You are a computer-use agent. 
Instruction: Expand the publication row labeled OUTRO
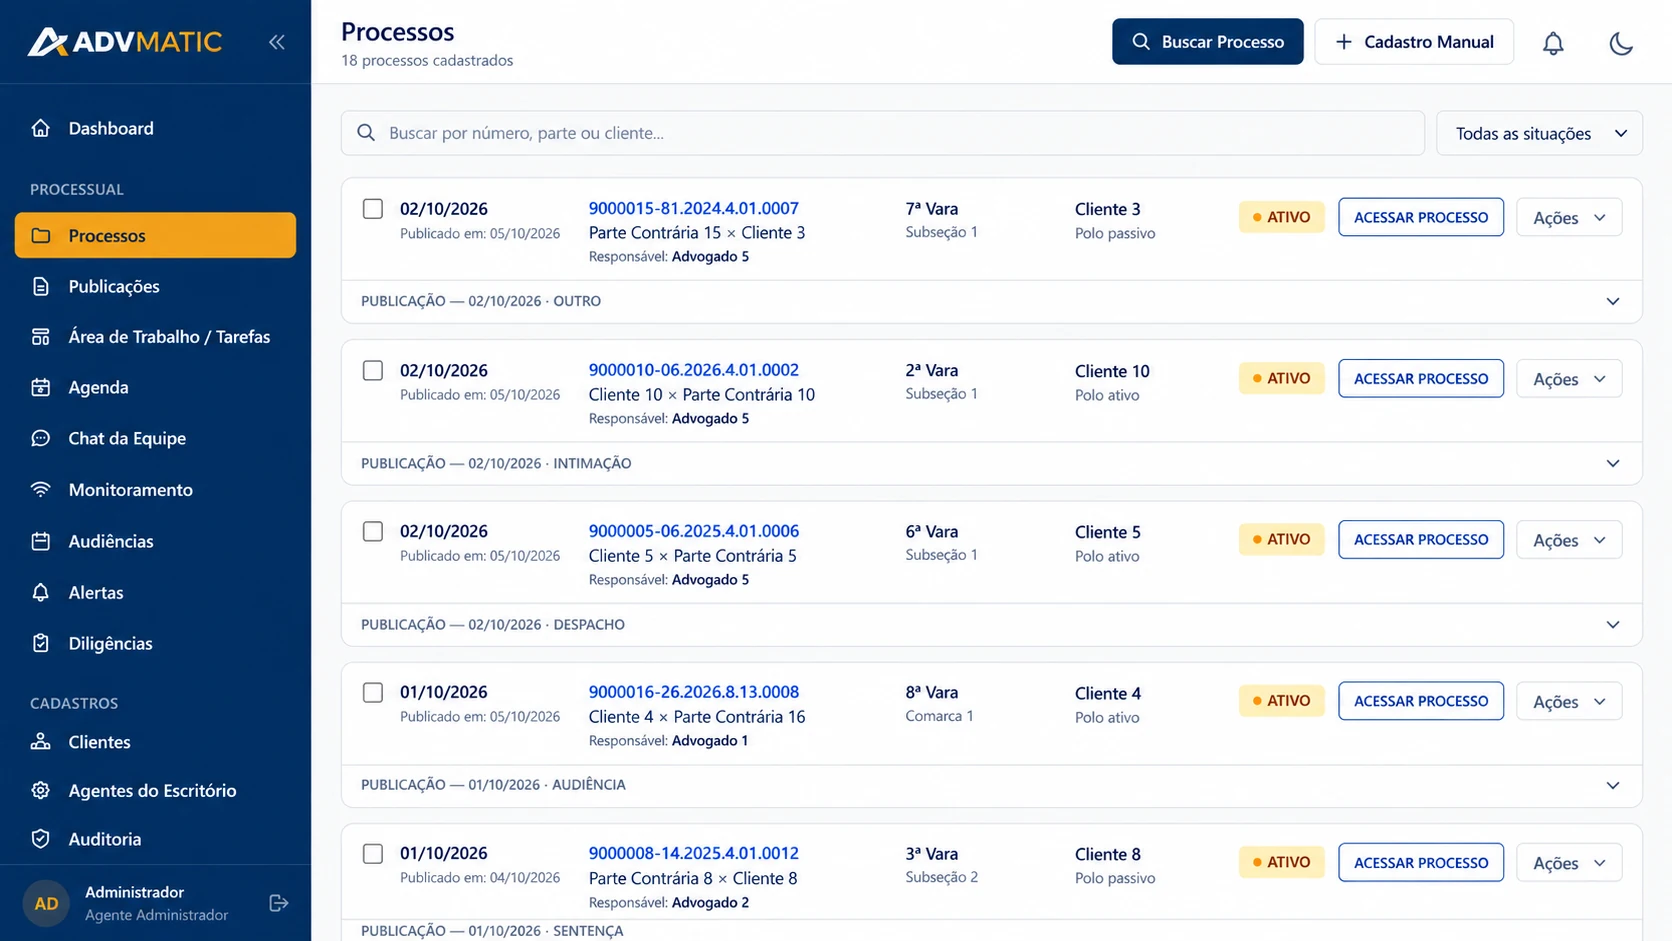pos(991,301)
